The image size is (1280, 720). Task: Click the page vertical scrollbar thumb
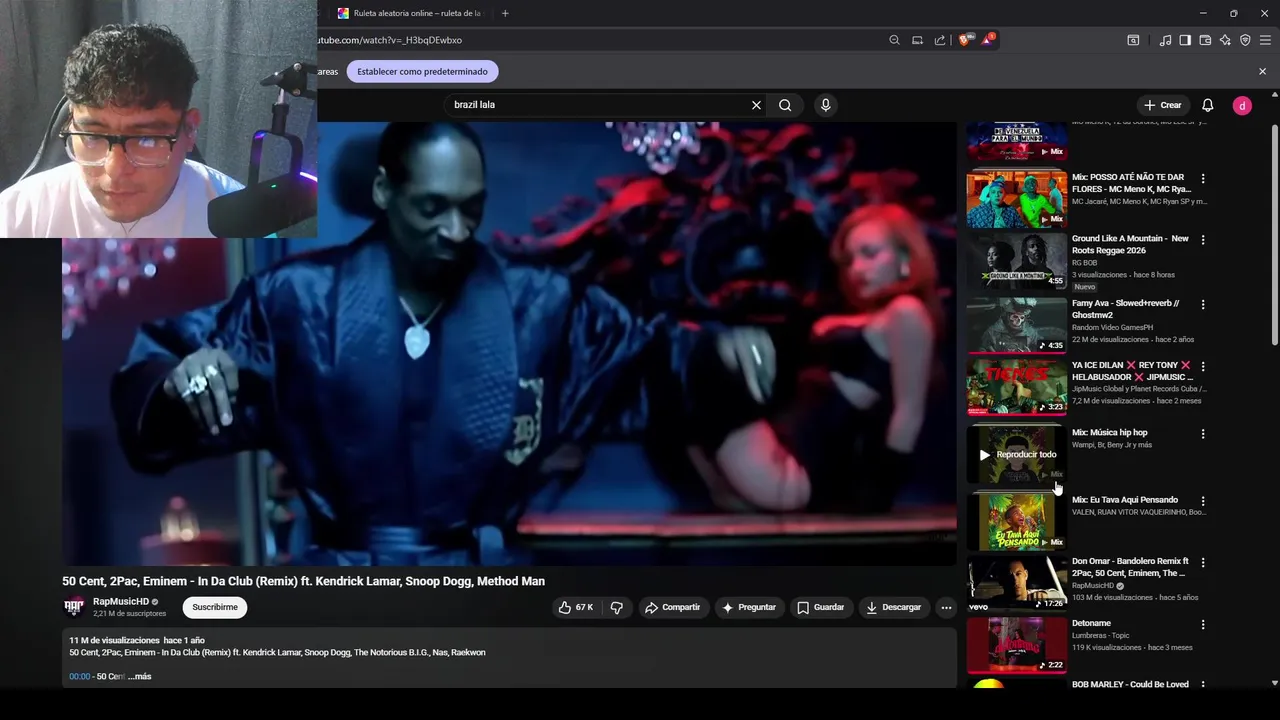point(1274,235)
